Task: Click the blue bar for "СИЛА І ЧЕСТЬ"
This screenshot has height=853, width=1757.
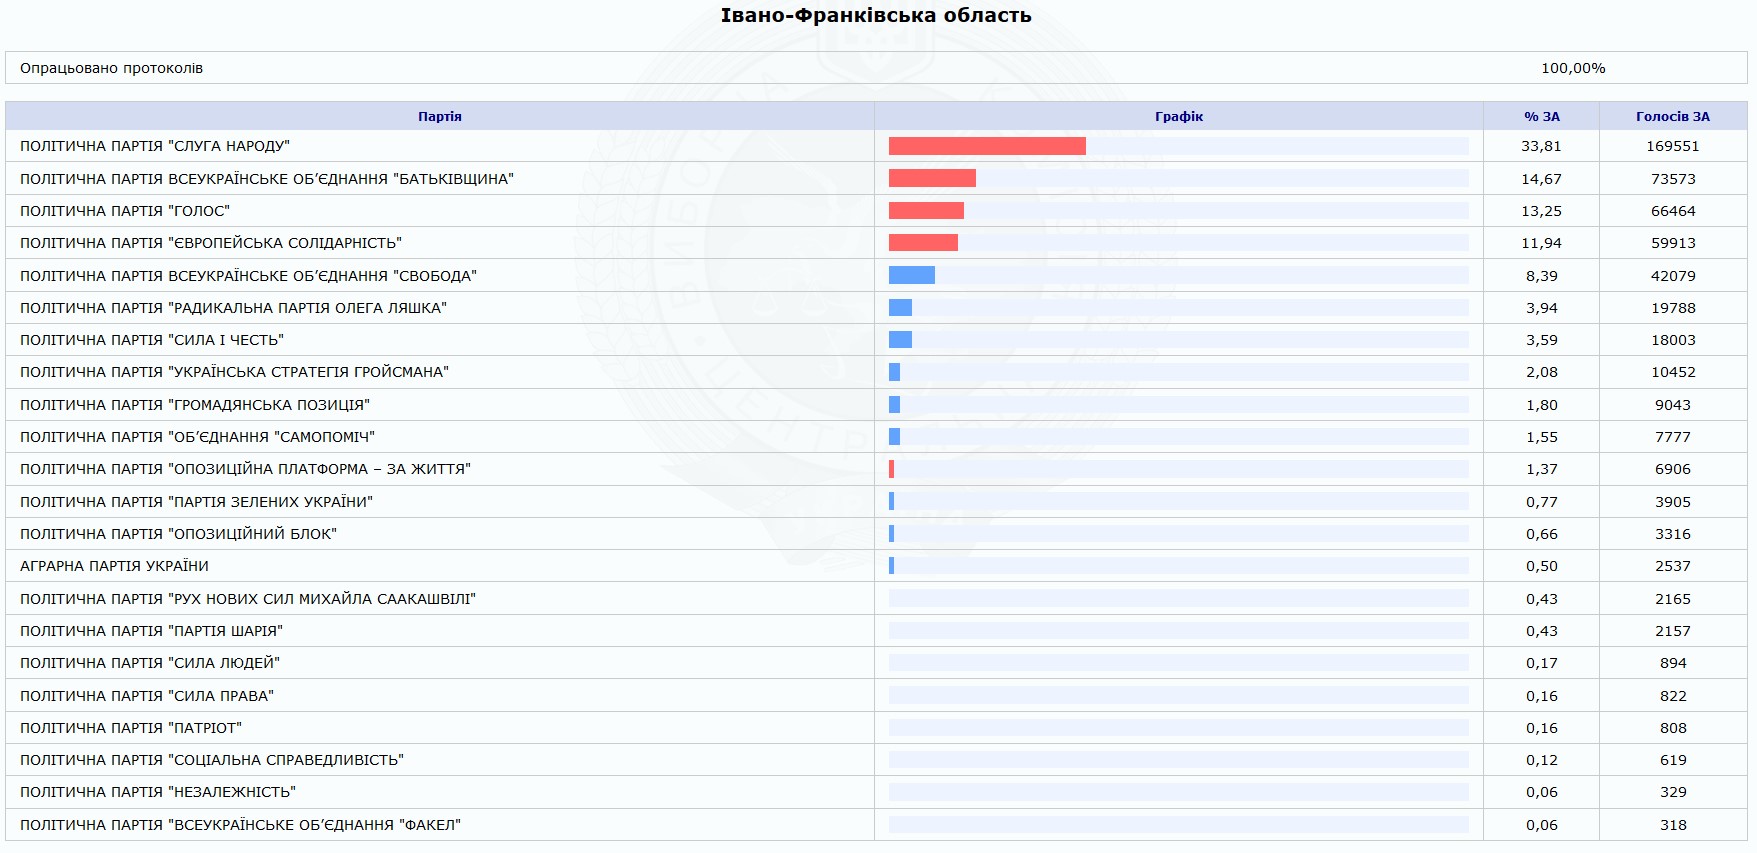Action: click(900, 340)
